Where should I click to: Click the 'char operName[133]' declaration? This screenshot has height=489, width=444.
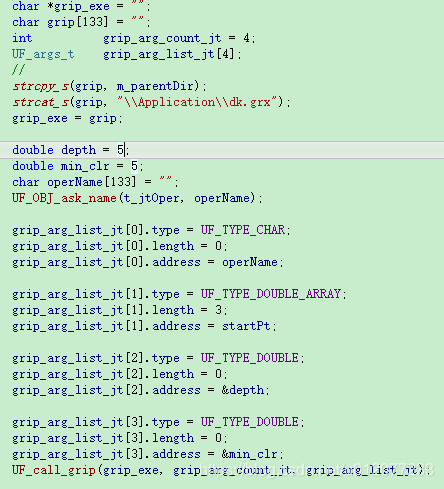coord(95,182)
